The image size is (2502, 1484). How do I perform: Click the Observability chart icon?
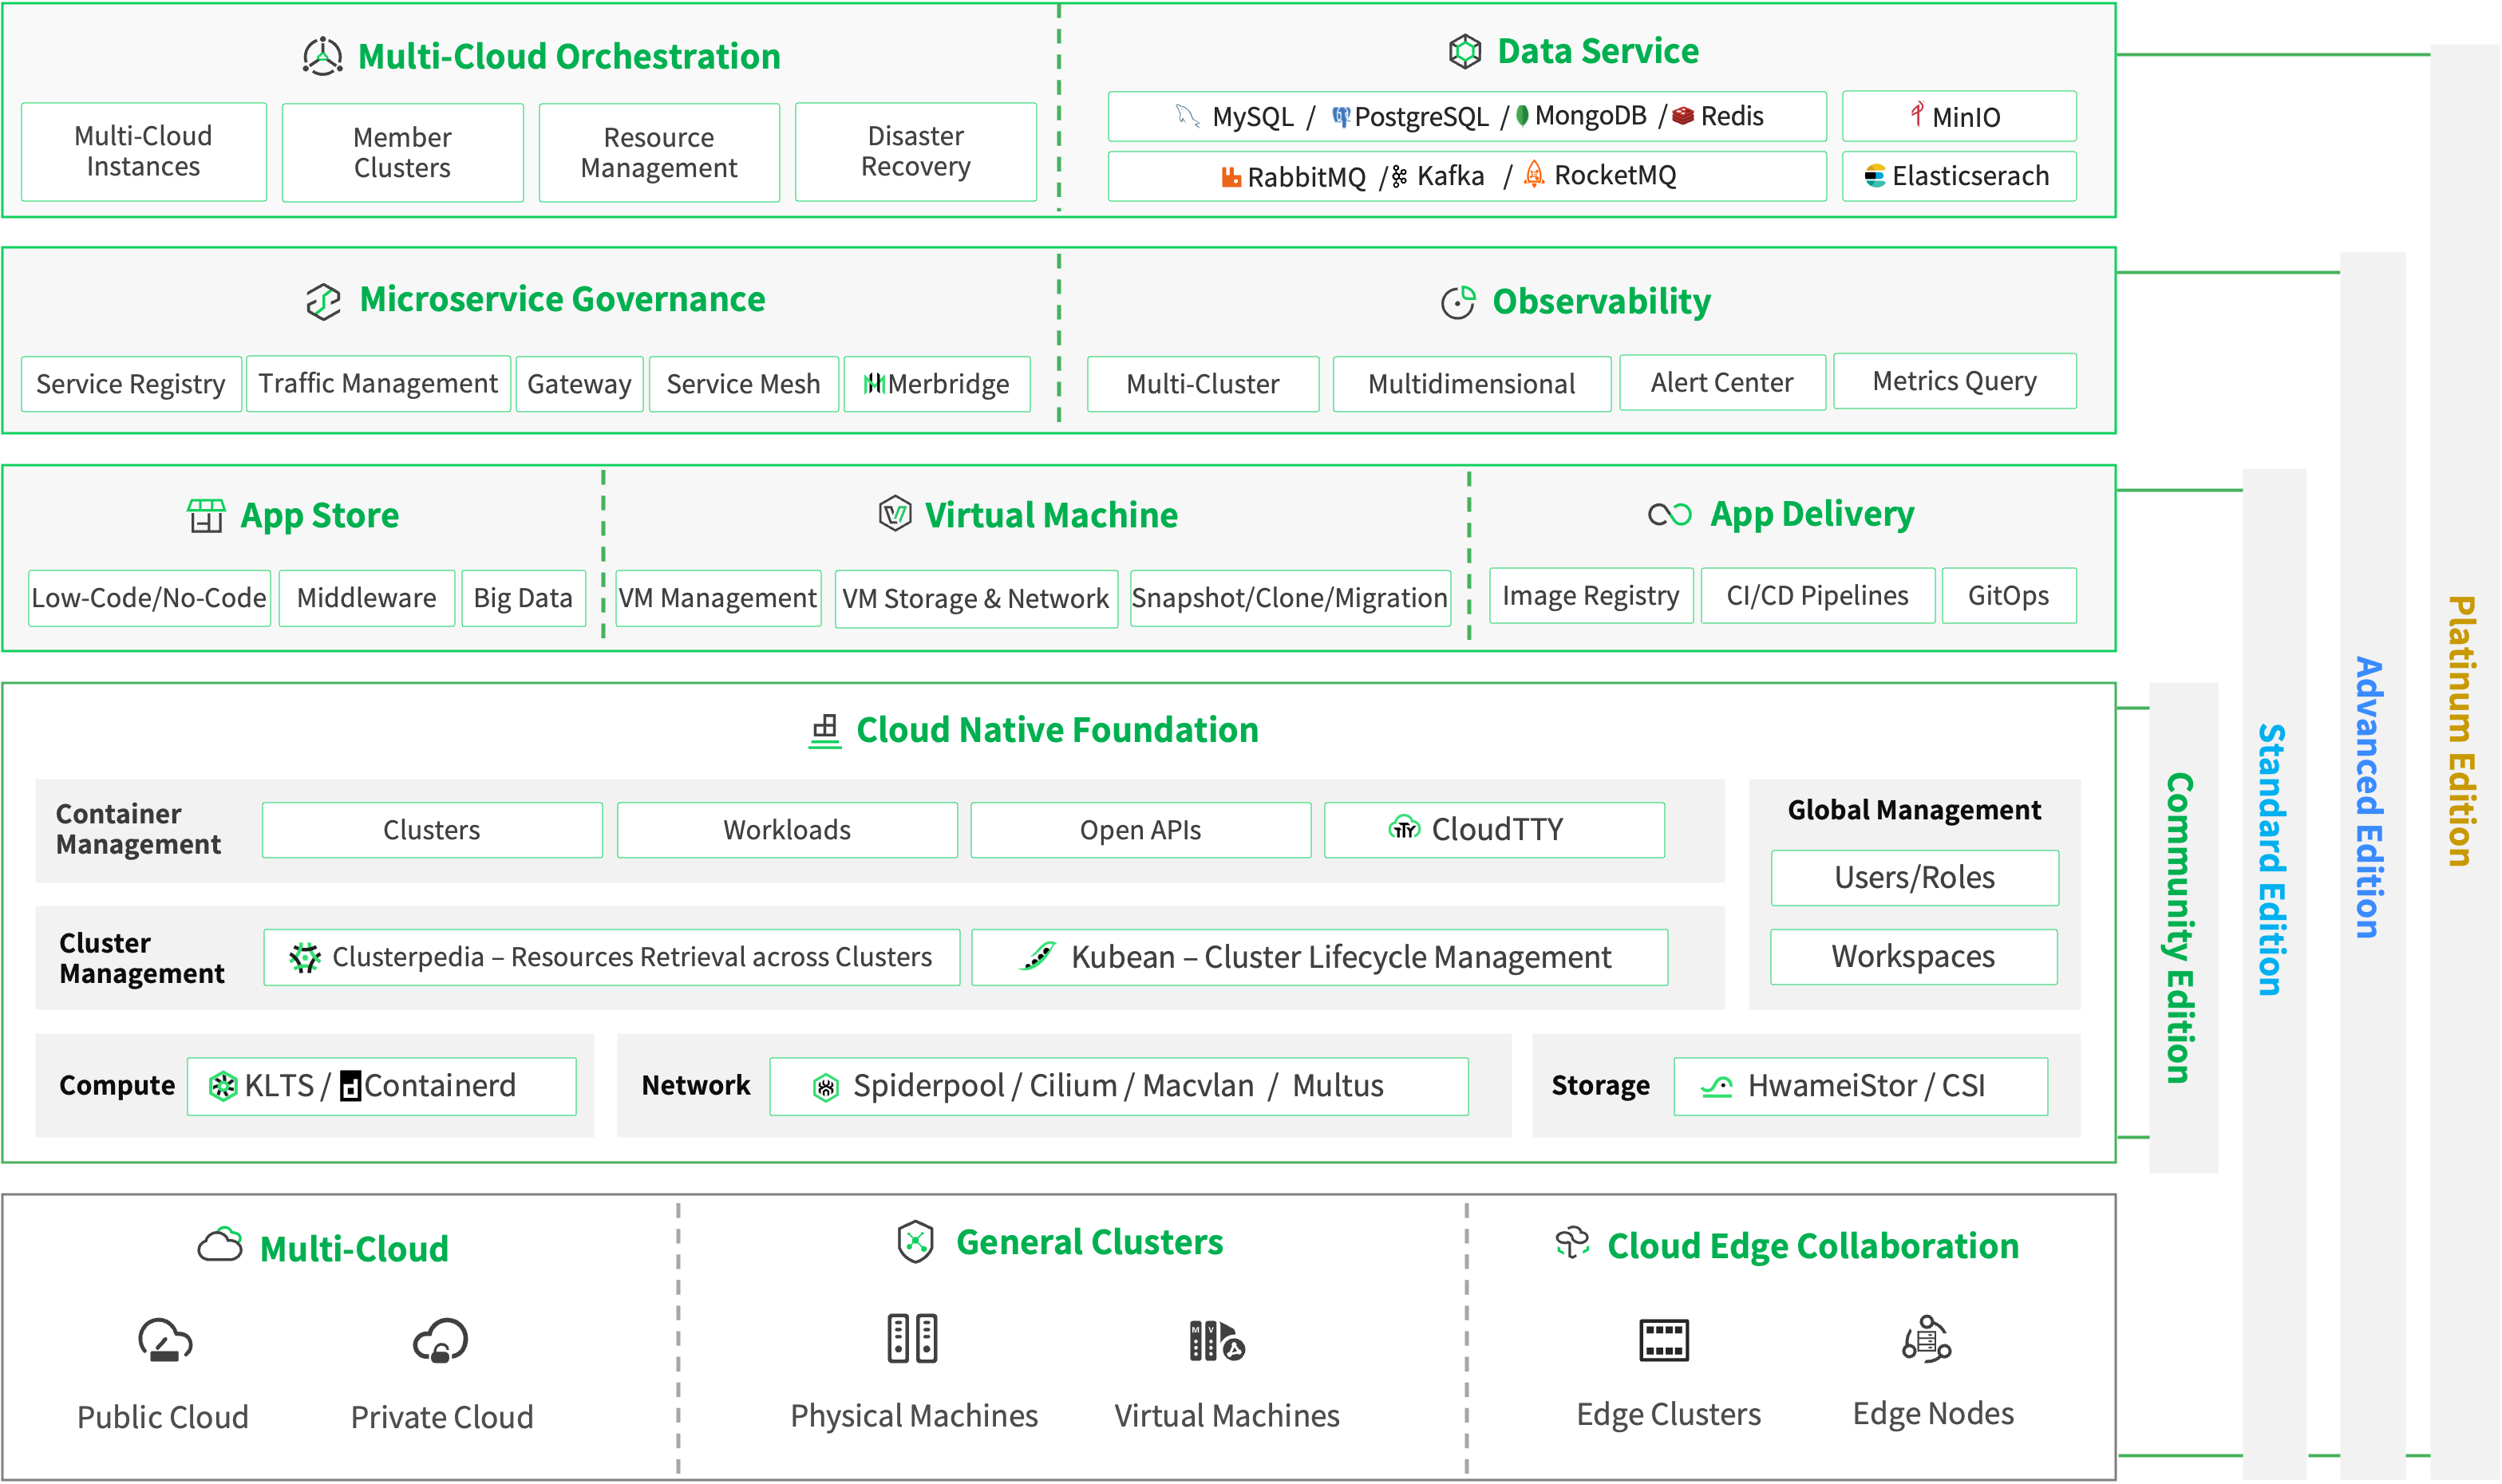click(1457, 302)
